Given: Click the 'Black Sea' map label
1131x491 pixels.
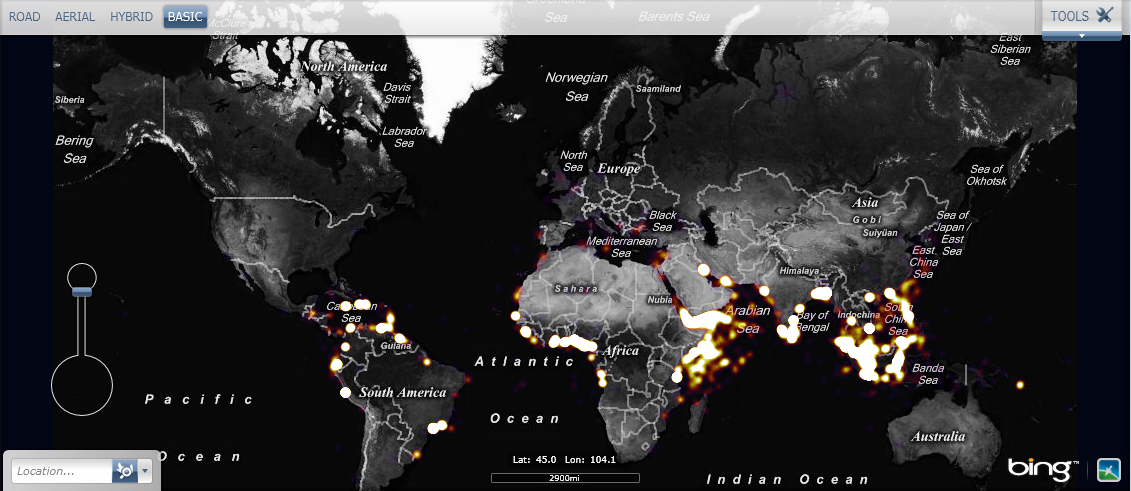Looking at the screenshot, I should pyautogui.click(x=663, y=221).
